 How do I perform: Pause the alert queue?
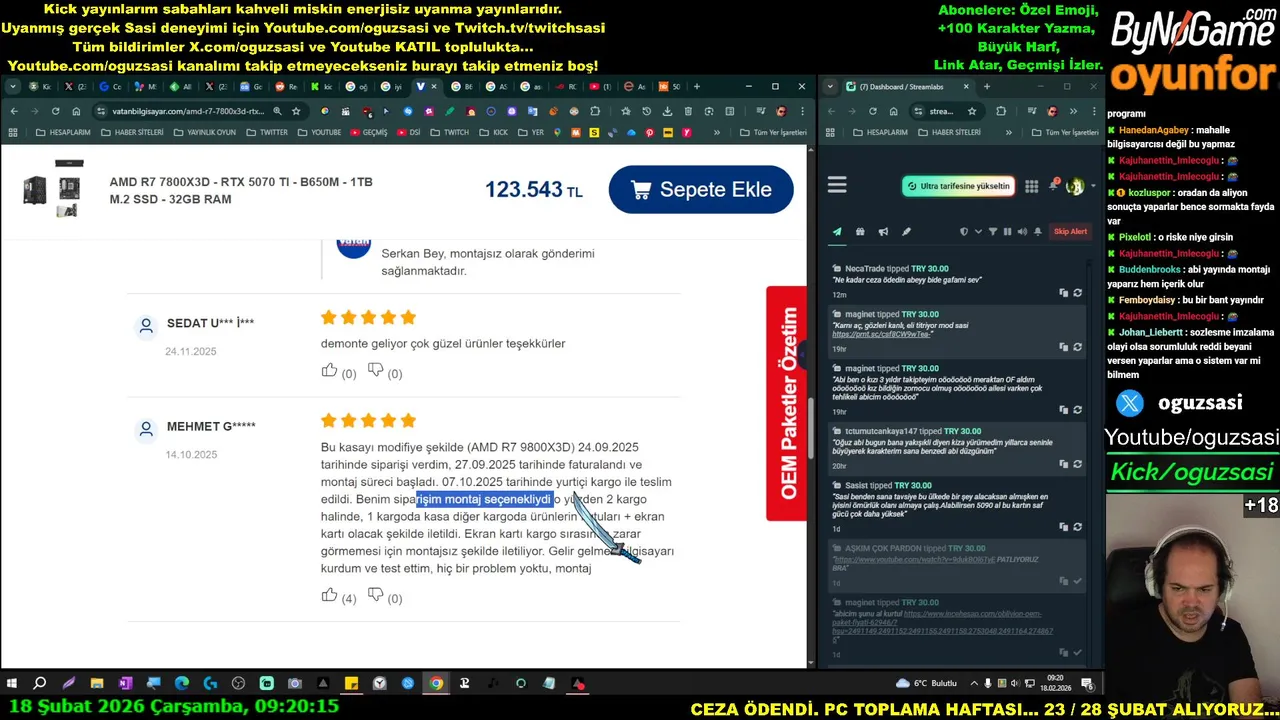coord(1007,231)
